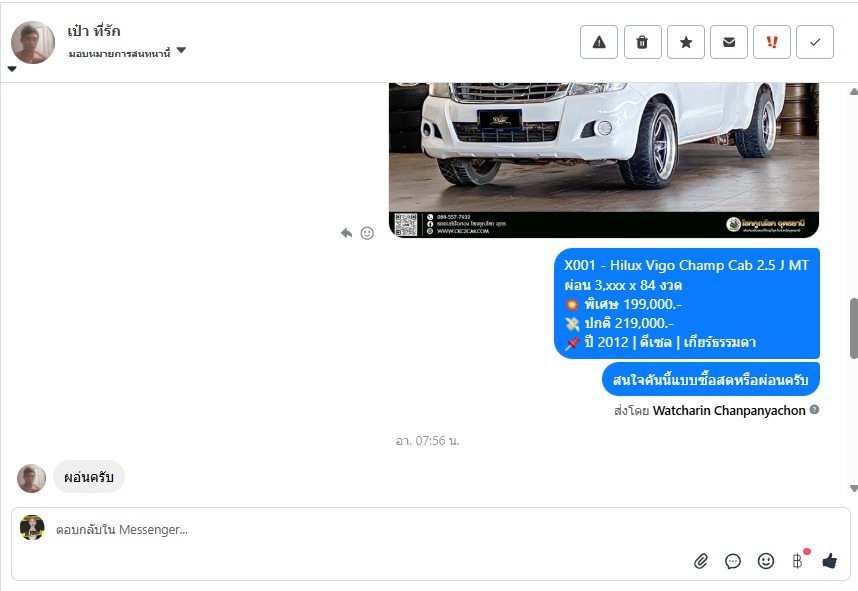Screen dimensions: 858x591
Task: Attach a file with the paperclip icon
Action: [x=701, y=561]
